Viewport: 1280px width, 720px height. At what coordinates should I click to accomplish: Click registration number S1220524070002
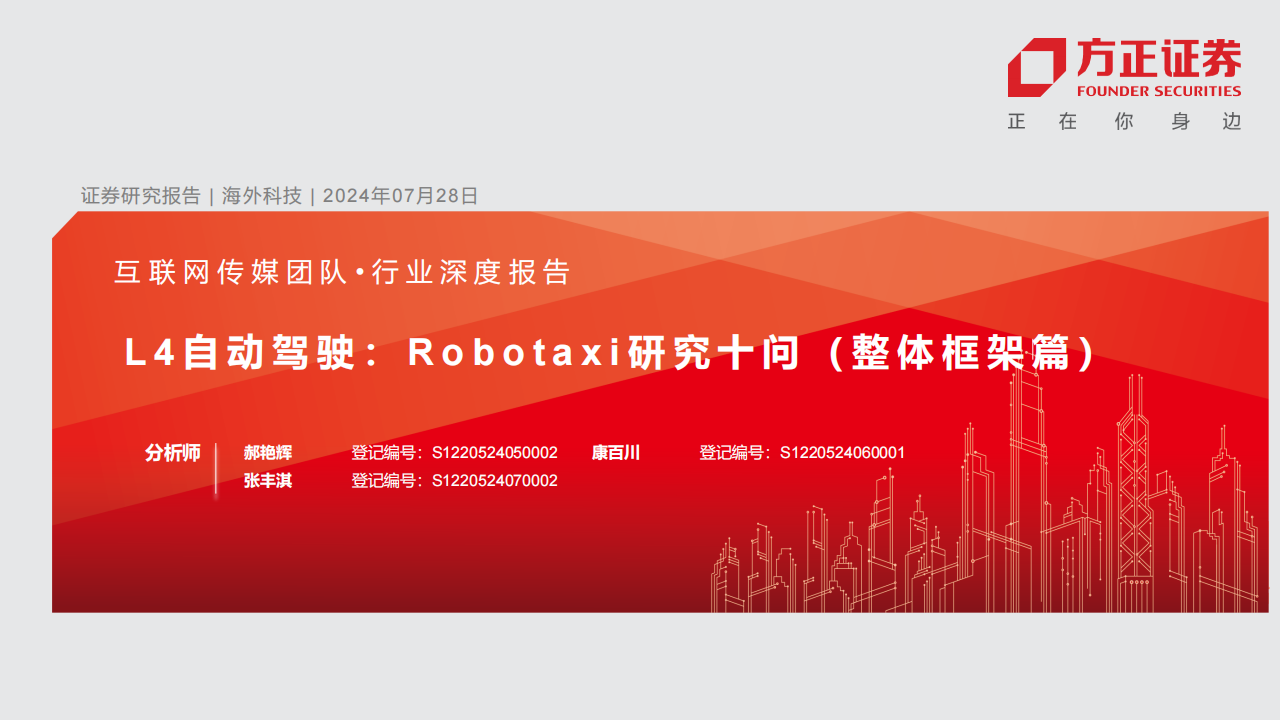click(x=495, y=481)
